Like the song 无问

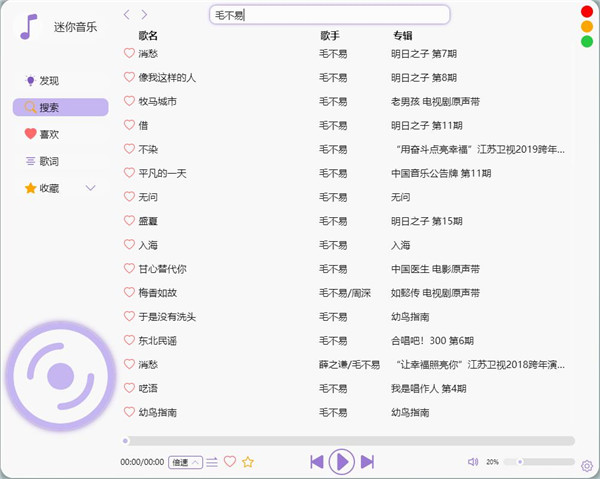129,197
